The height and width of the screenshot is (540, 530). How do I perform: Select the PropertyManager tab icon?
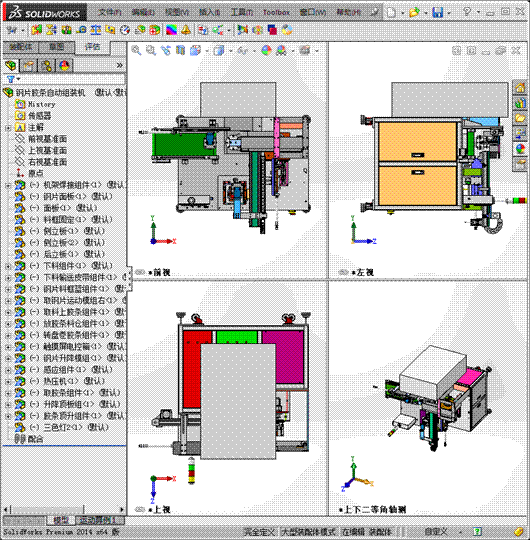click(28, 65)
